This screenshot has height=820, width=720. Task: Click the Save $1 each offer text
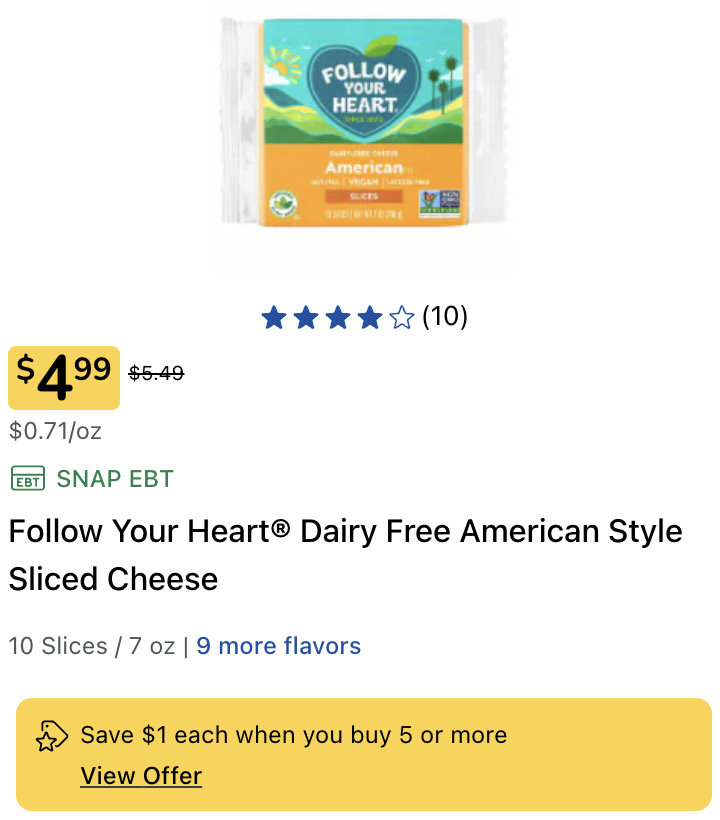294,735
